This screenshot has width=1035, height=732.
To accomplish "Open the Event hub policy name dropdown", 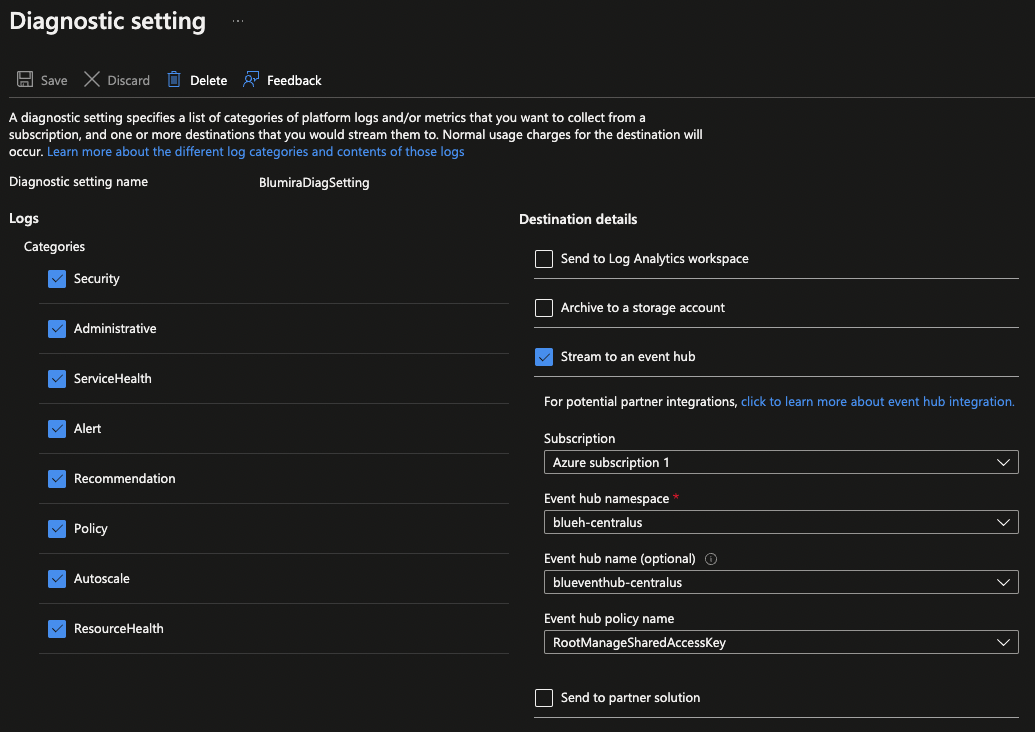I will [1002, 642].
